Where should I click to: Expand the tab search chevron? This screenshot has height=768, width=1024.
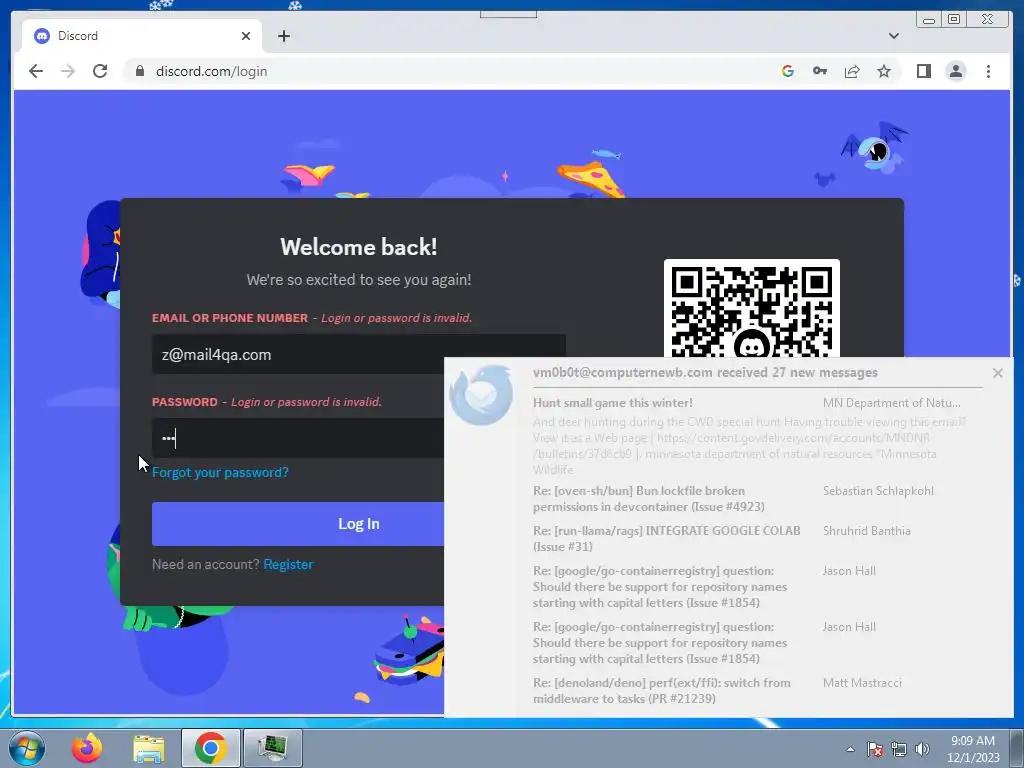click(x=893, y=36)
